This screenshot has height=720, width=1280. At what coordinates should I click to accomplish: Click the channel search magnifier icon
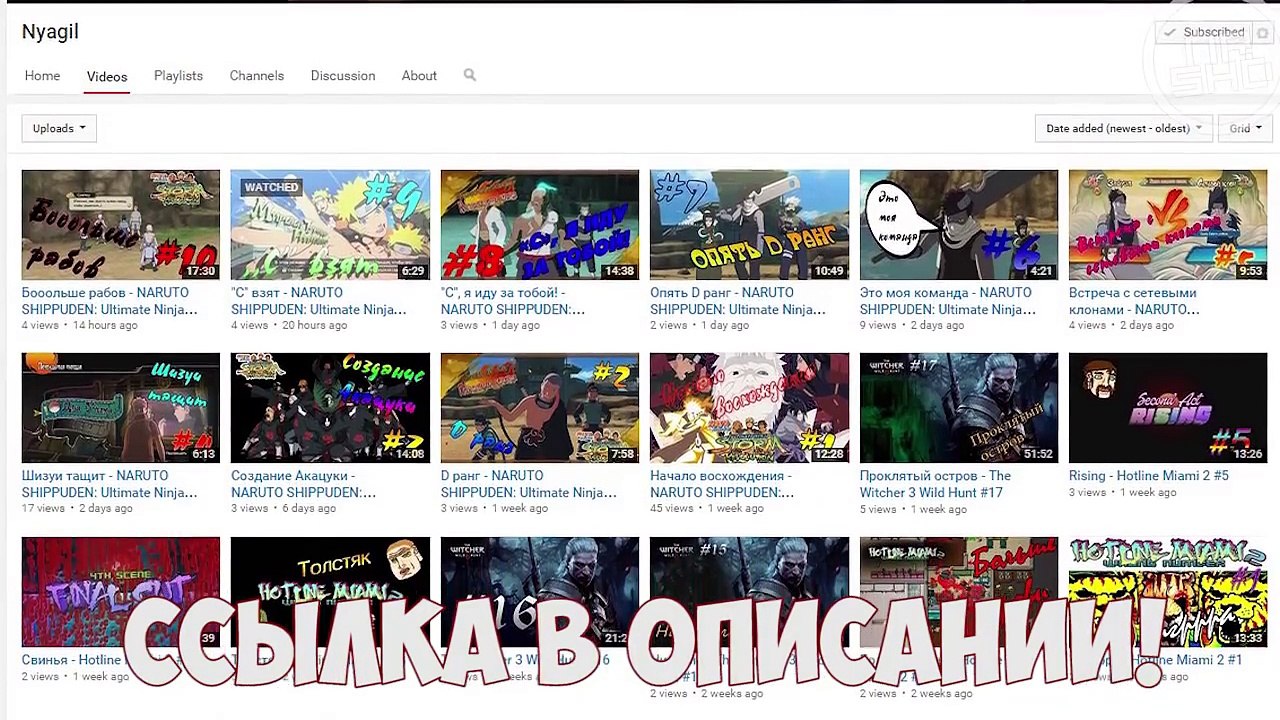pos(470,75)
